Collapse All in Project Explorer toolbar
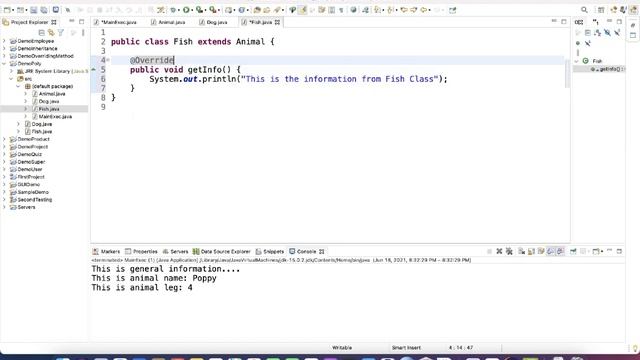 [x=41, y=32]
